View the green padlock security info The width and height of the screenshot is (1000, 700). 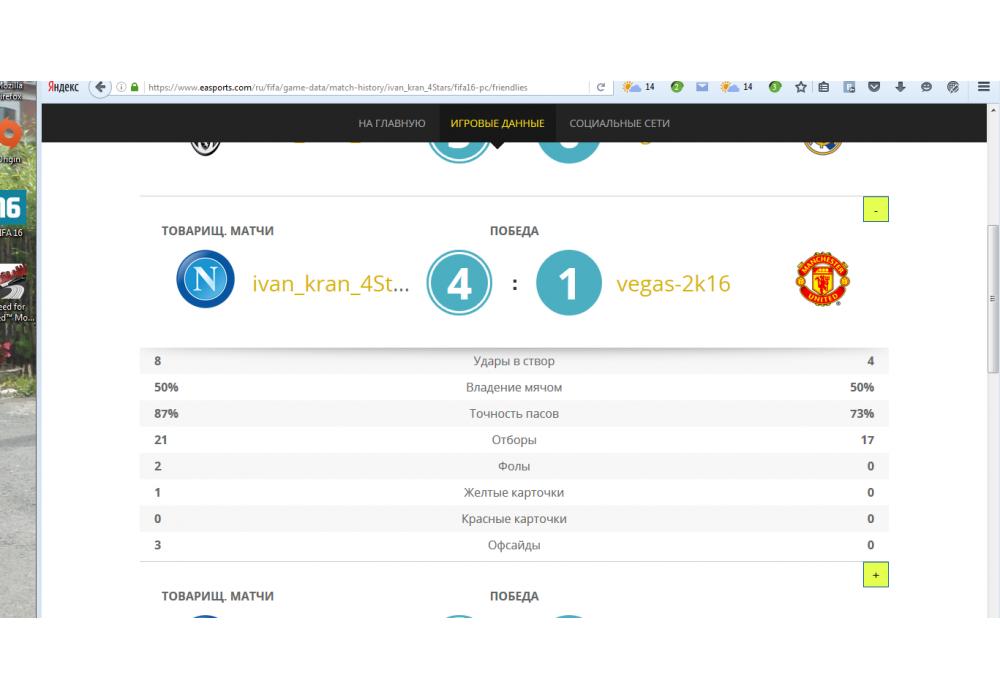(x=135, y=87)
